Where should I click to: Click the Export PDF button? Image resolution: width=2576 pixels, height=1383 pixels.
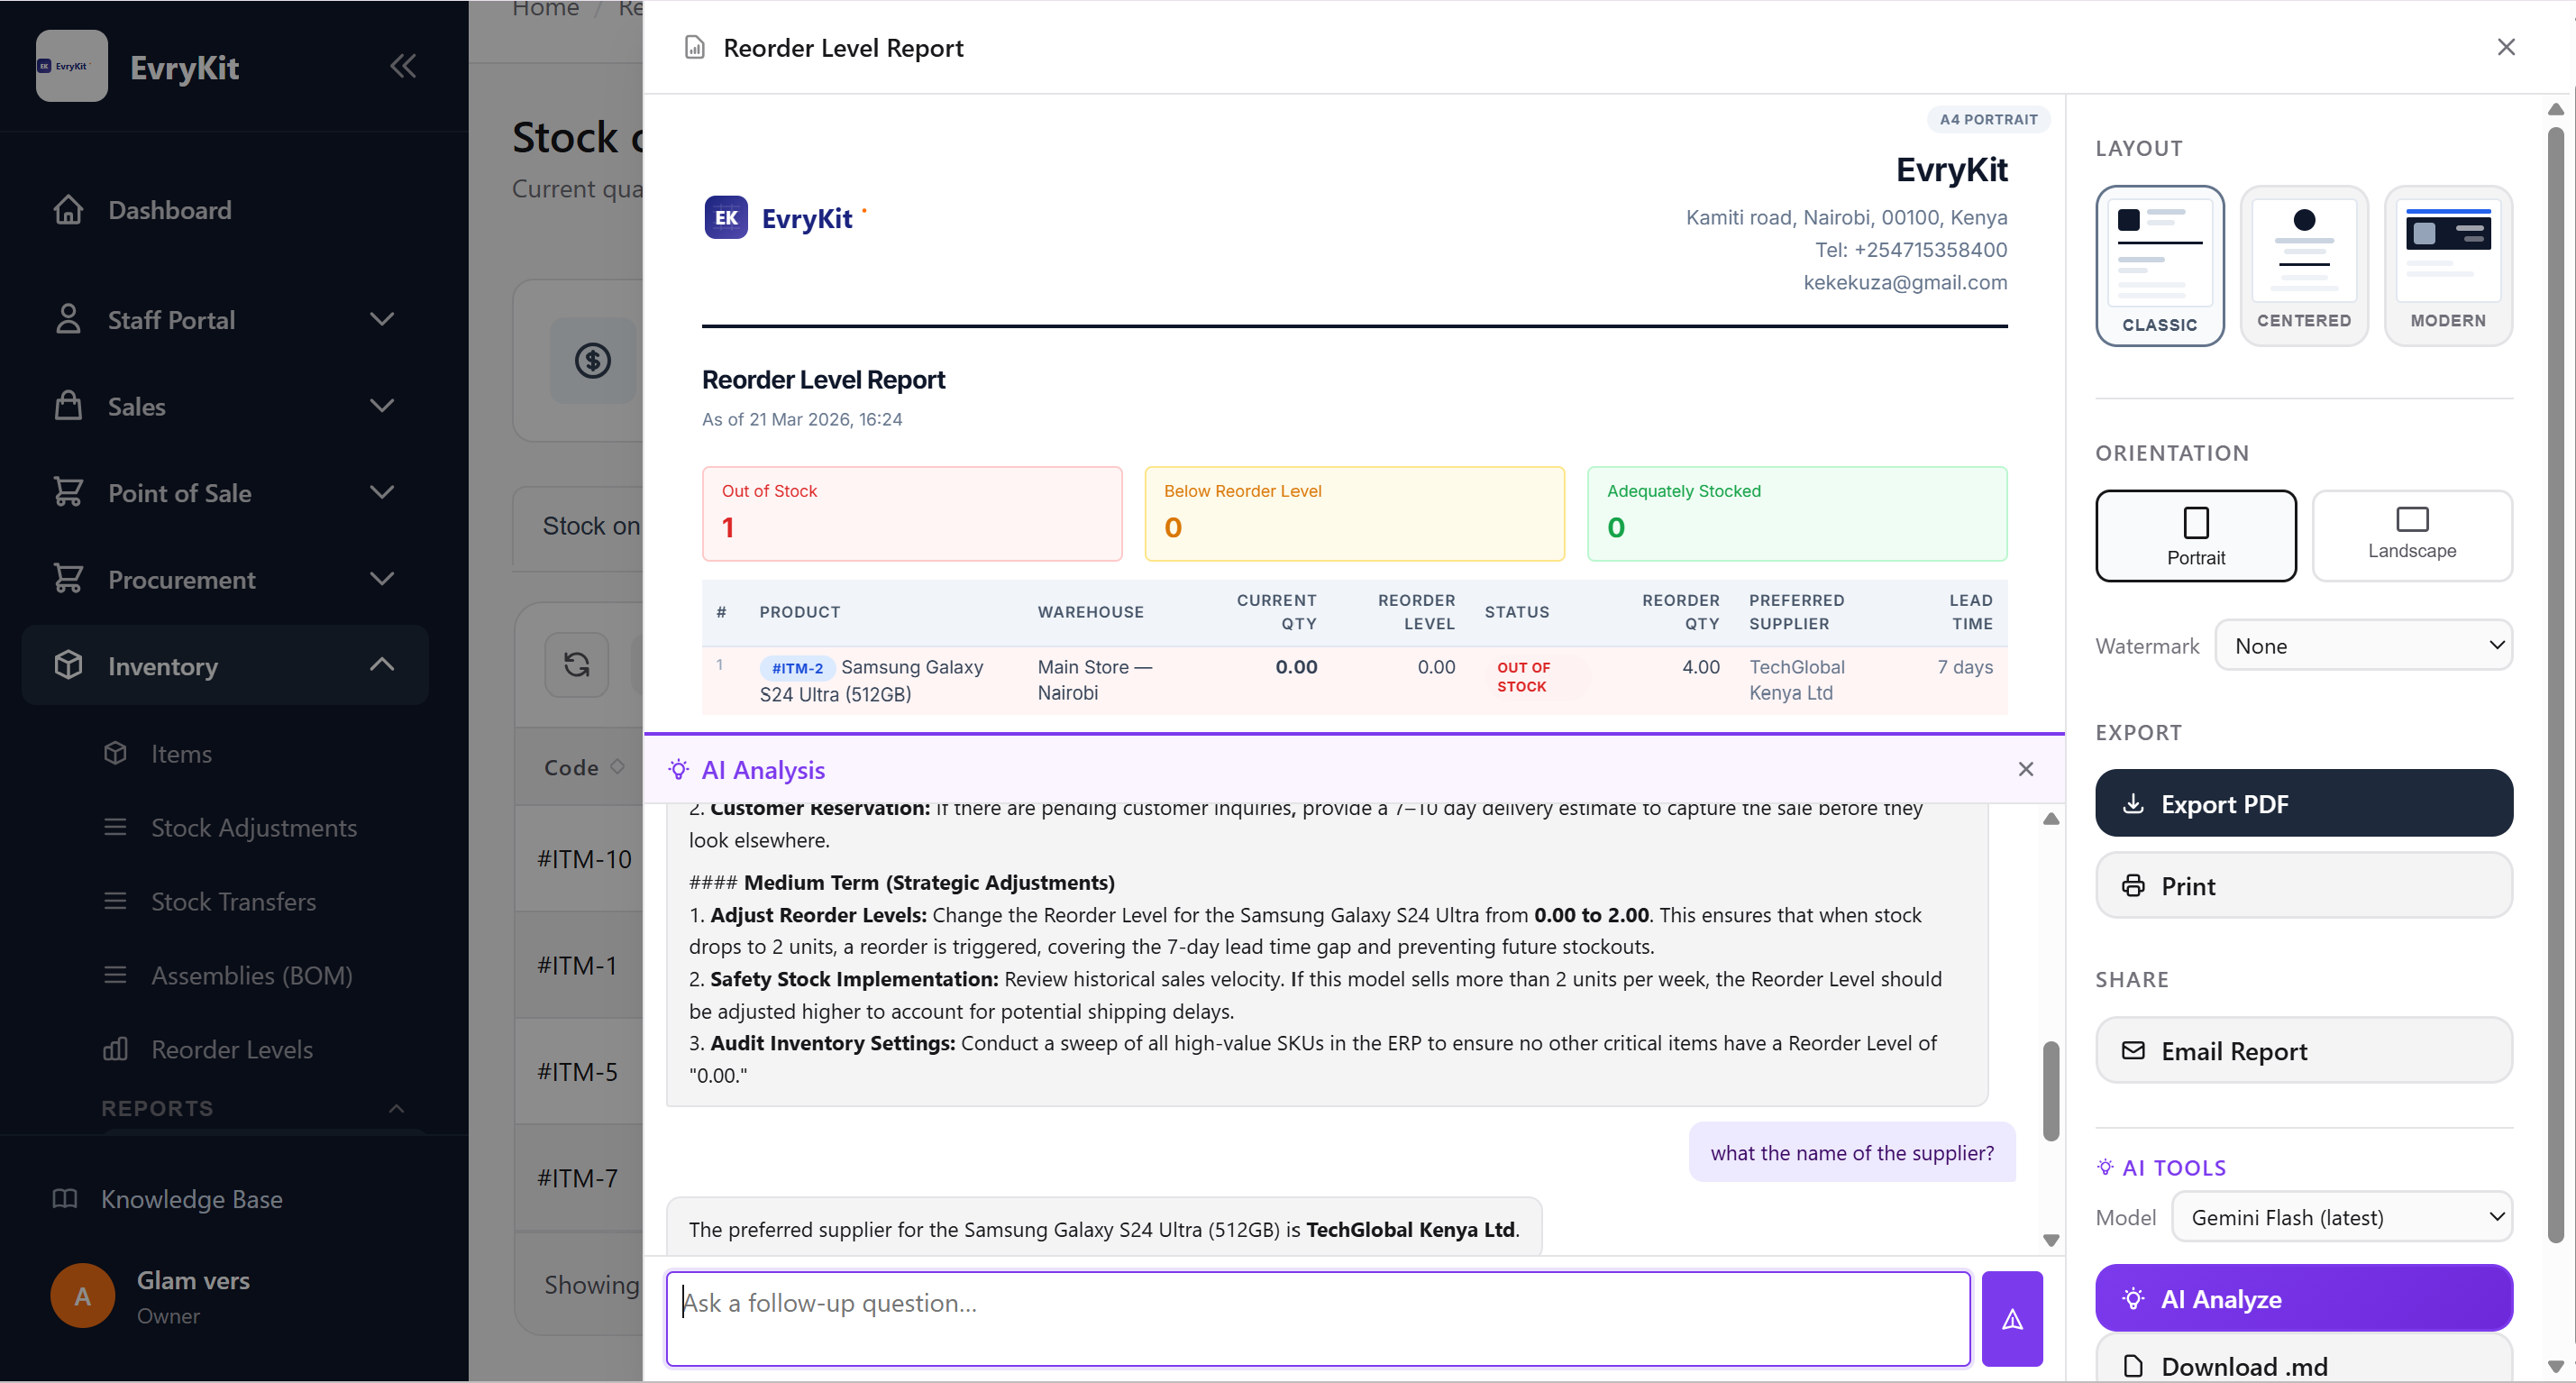coord(2304,803)
